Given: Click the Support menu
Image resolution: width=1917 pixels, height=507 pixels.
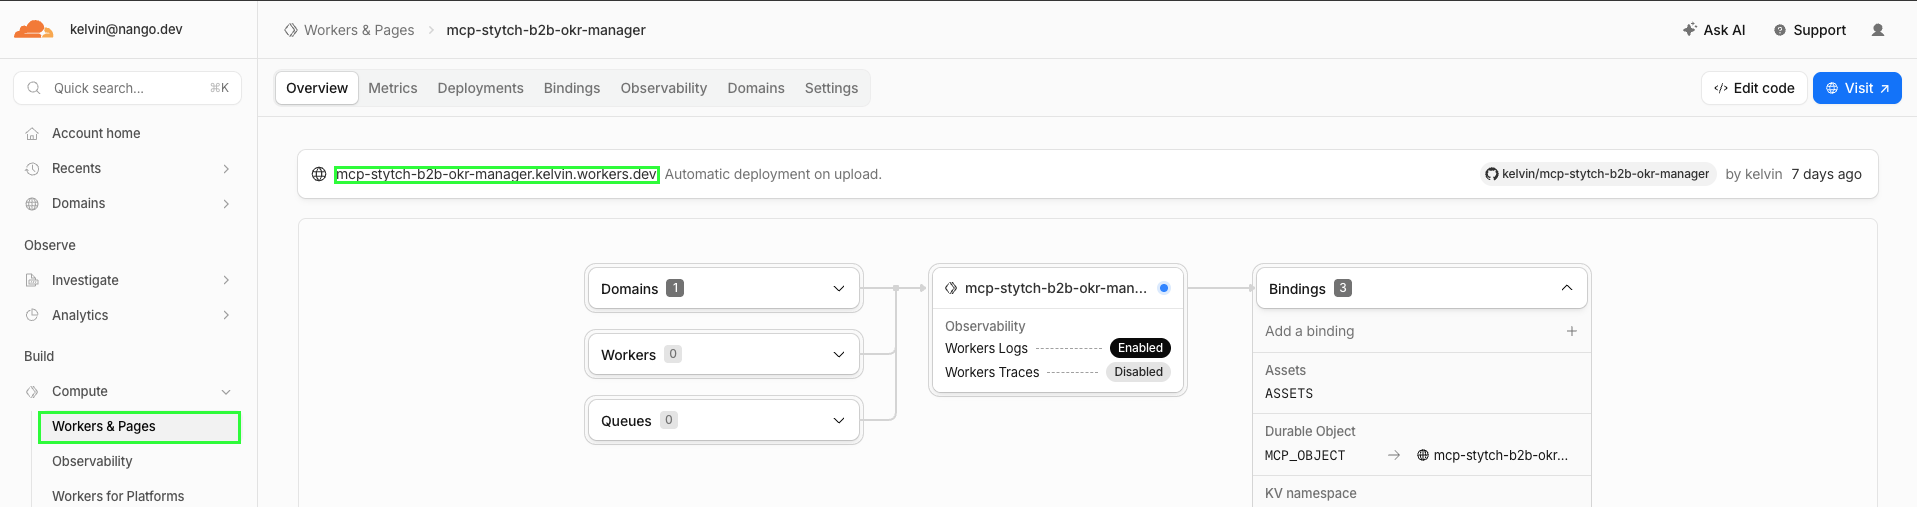Looking at the screenshot, I should click(1810, 30).
